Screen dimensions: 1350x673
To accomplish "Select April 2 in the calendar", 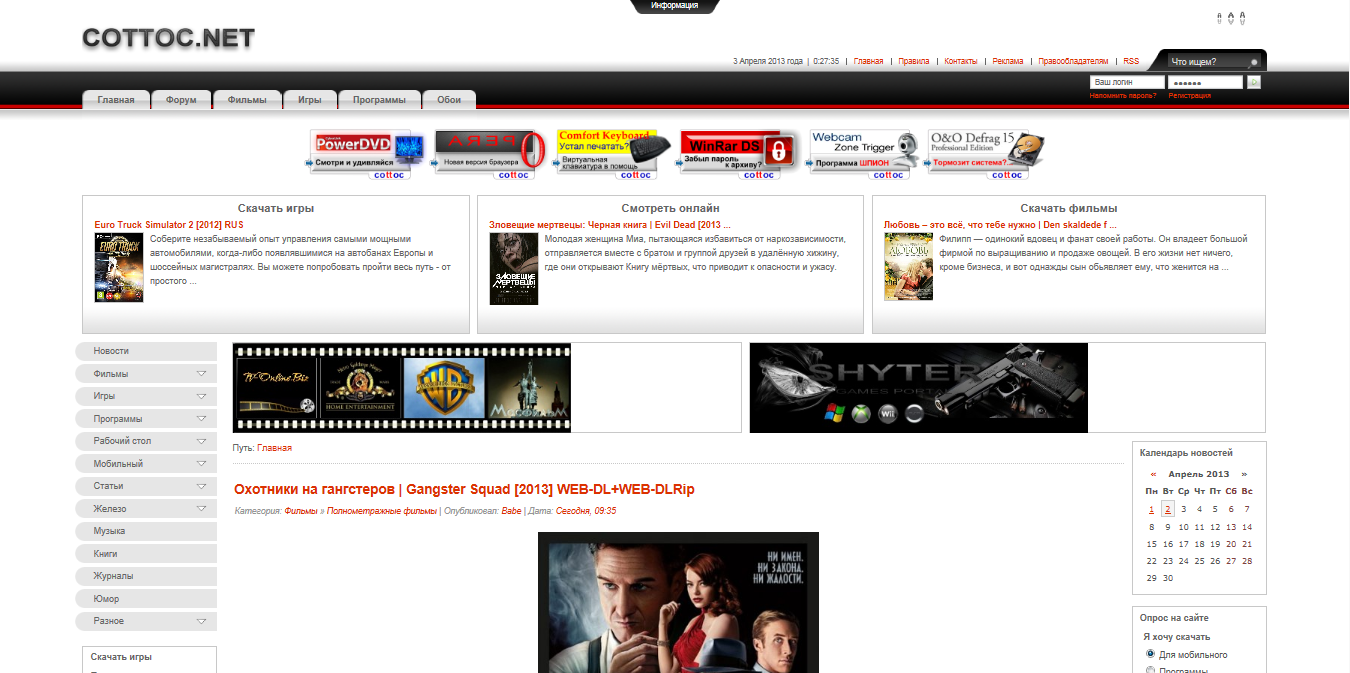I will 1168,509.
